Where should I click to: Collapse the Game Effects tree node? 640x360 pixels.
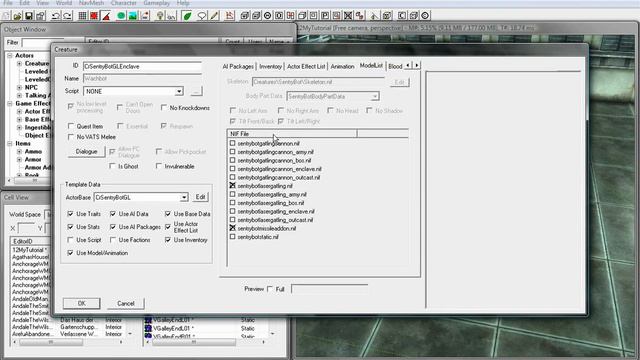pyautogui.click(x=10, y=104)
